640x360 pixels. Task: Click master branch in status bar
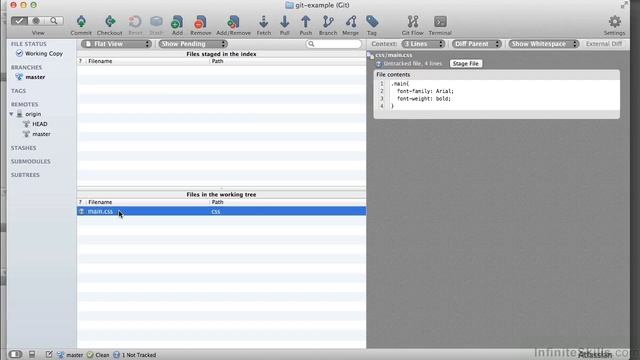tap(70, 355)
